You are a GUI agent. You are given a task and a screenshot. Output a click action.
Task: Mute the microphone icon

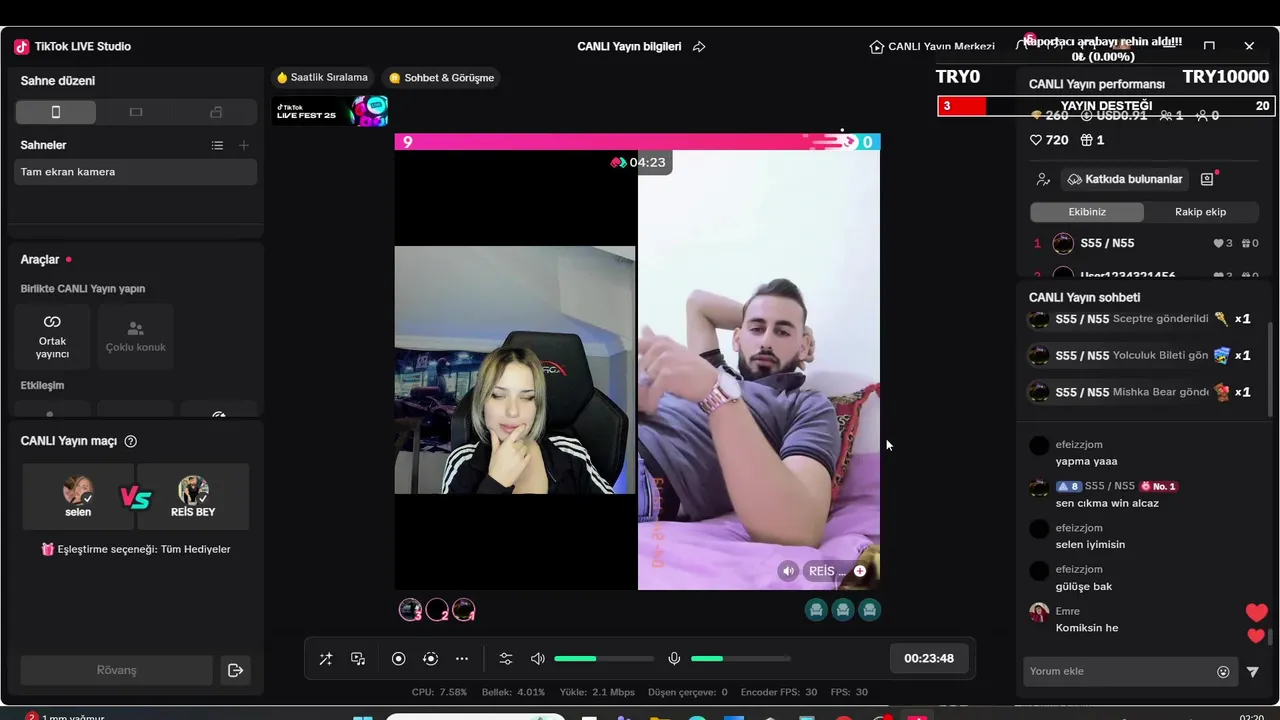(x=674, y=659)
